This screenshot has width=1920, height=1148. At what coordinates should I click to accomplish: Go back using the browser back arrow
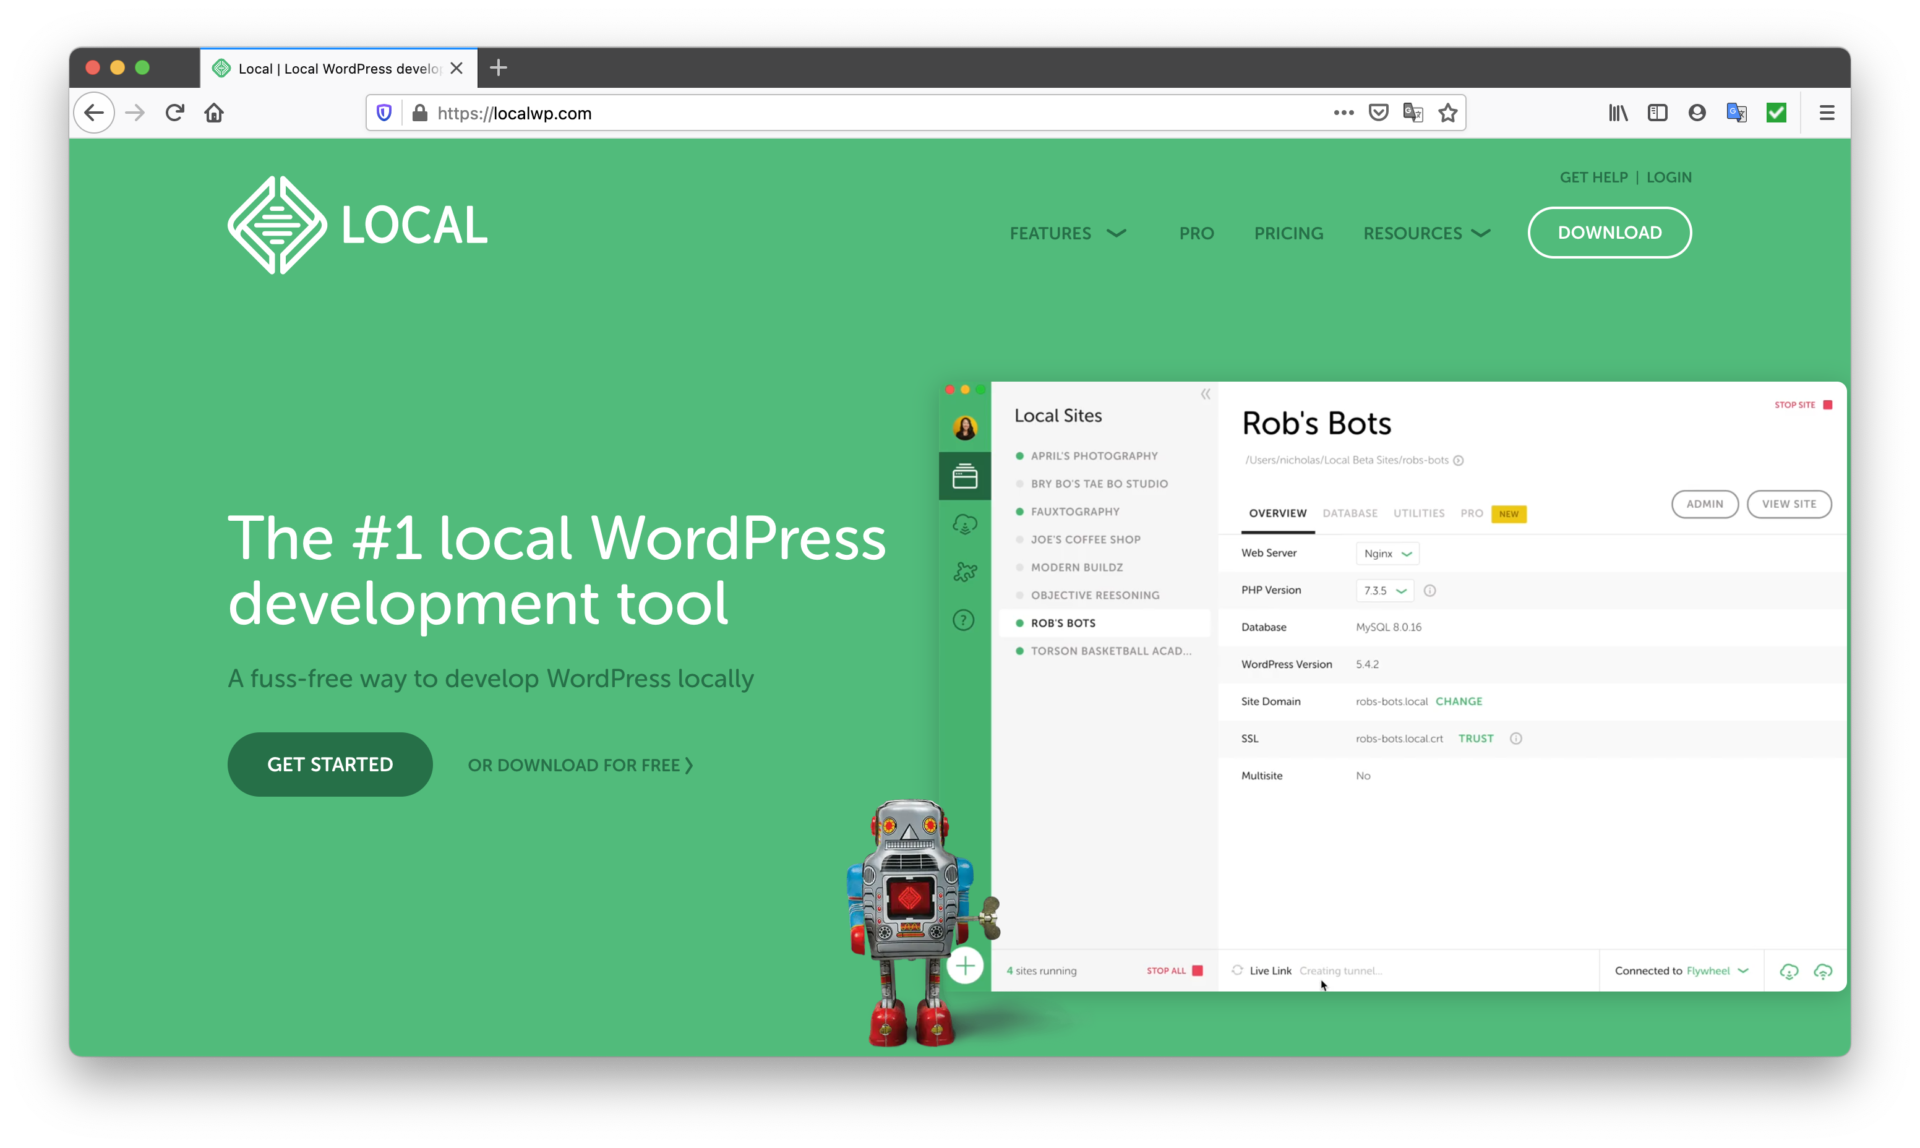[94, 113]
